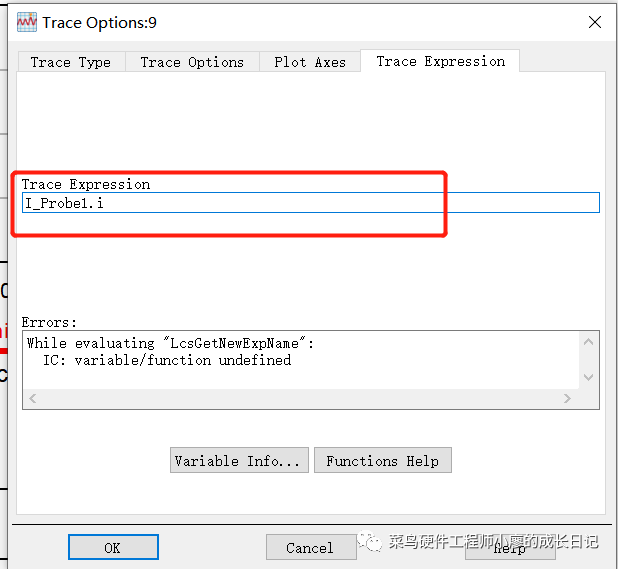618x569 pixels.
Task: Switch to the Trace Type tab
Action: coord(71,62)
